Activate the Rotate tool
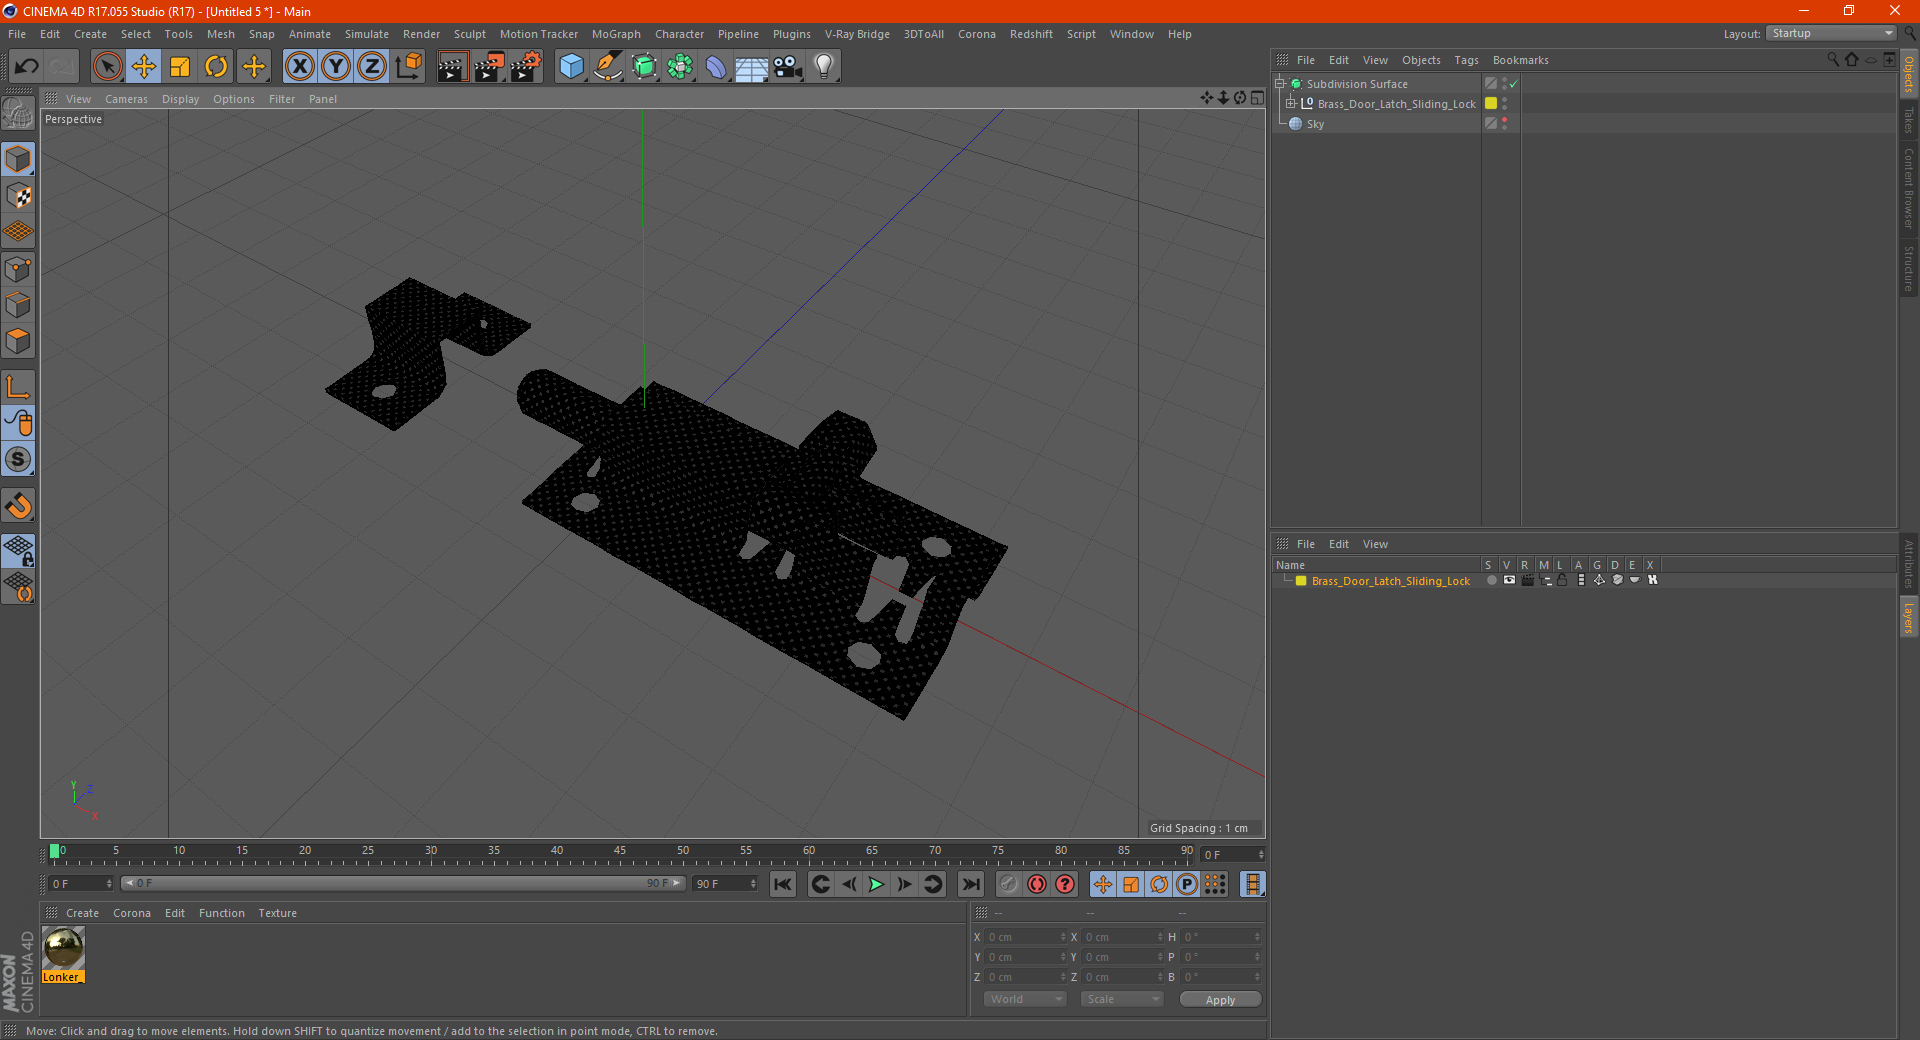1920x1040 pixels. tap(216, 67)
